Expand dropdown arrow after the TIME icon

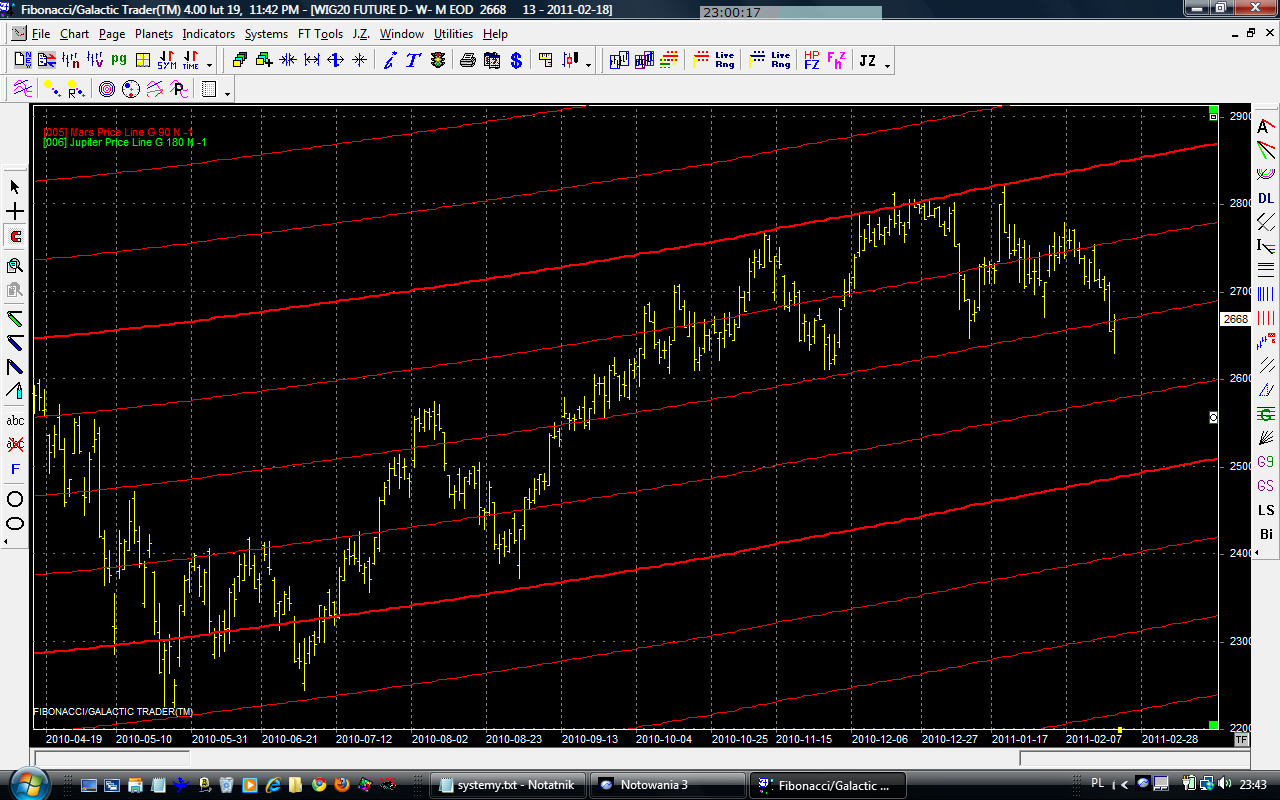[209, 65]
